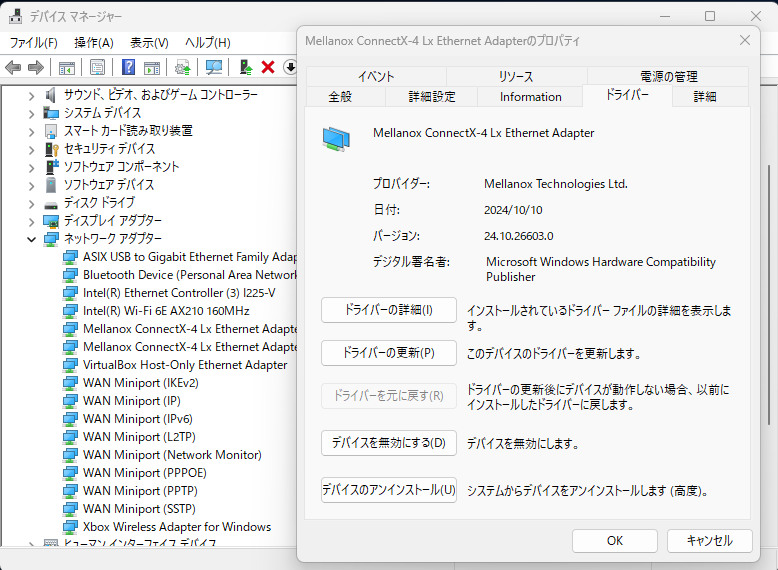
Task: Open the 操作(A) menu
Action: tap(94, 43)
